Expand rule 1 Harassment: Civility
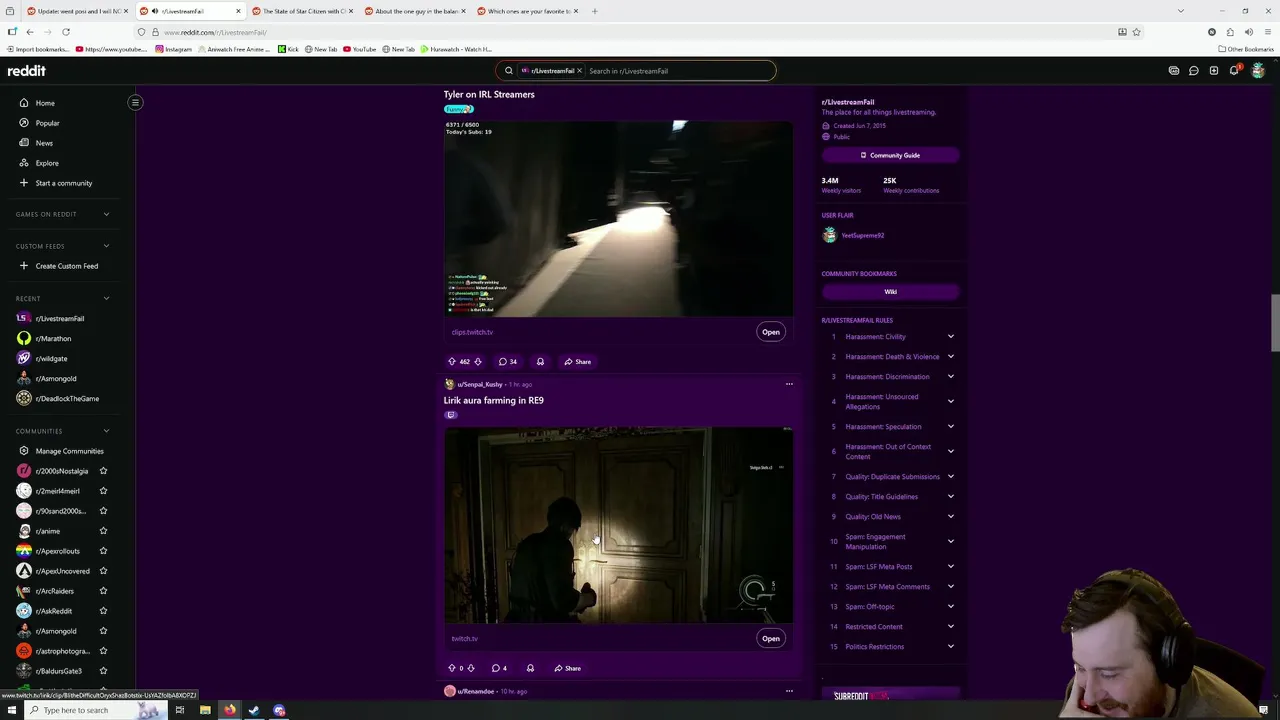This screenshot has width=1280, height=720. 951,337
